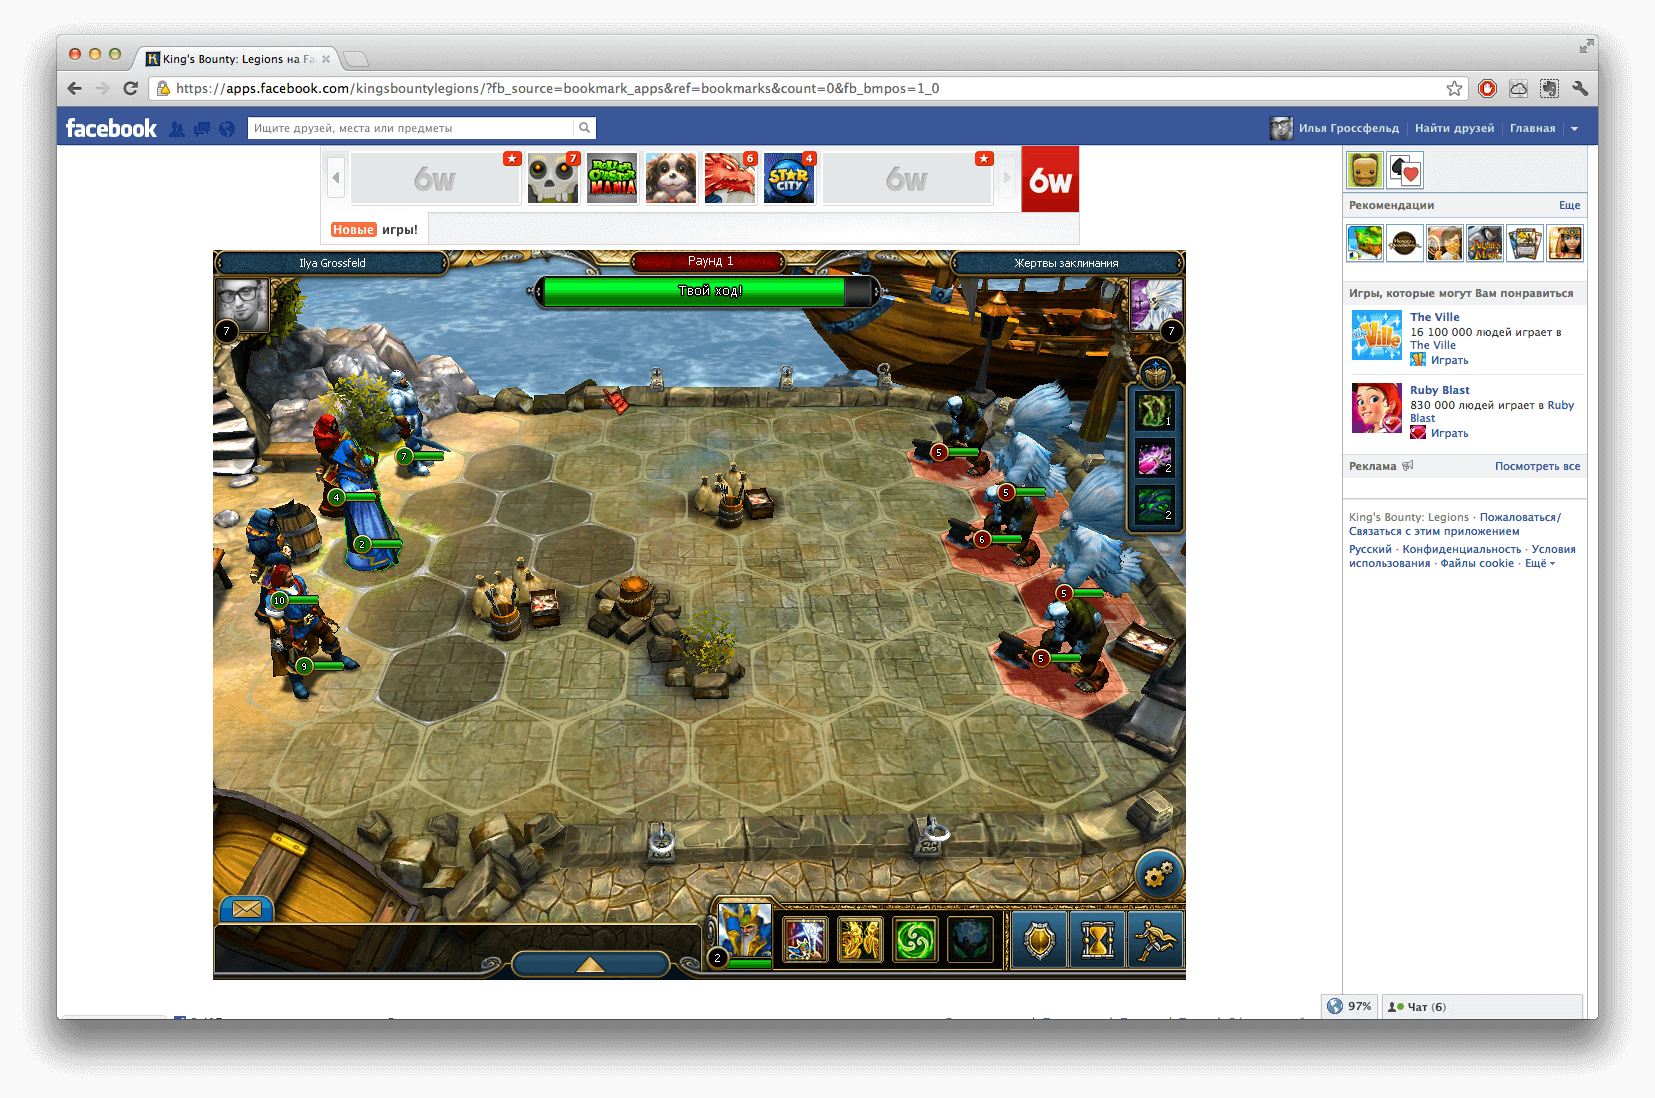
Task: Click the facebook logo
Action: point(111,128)
